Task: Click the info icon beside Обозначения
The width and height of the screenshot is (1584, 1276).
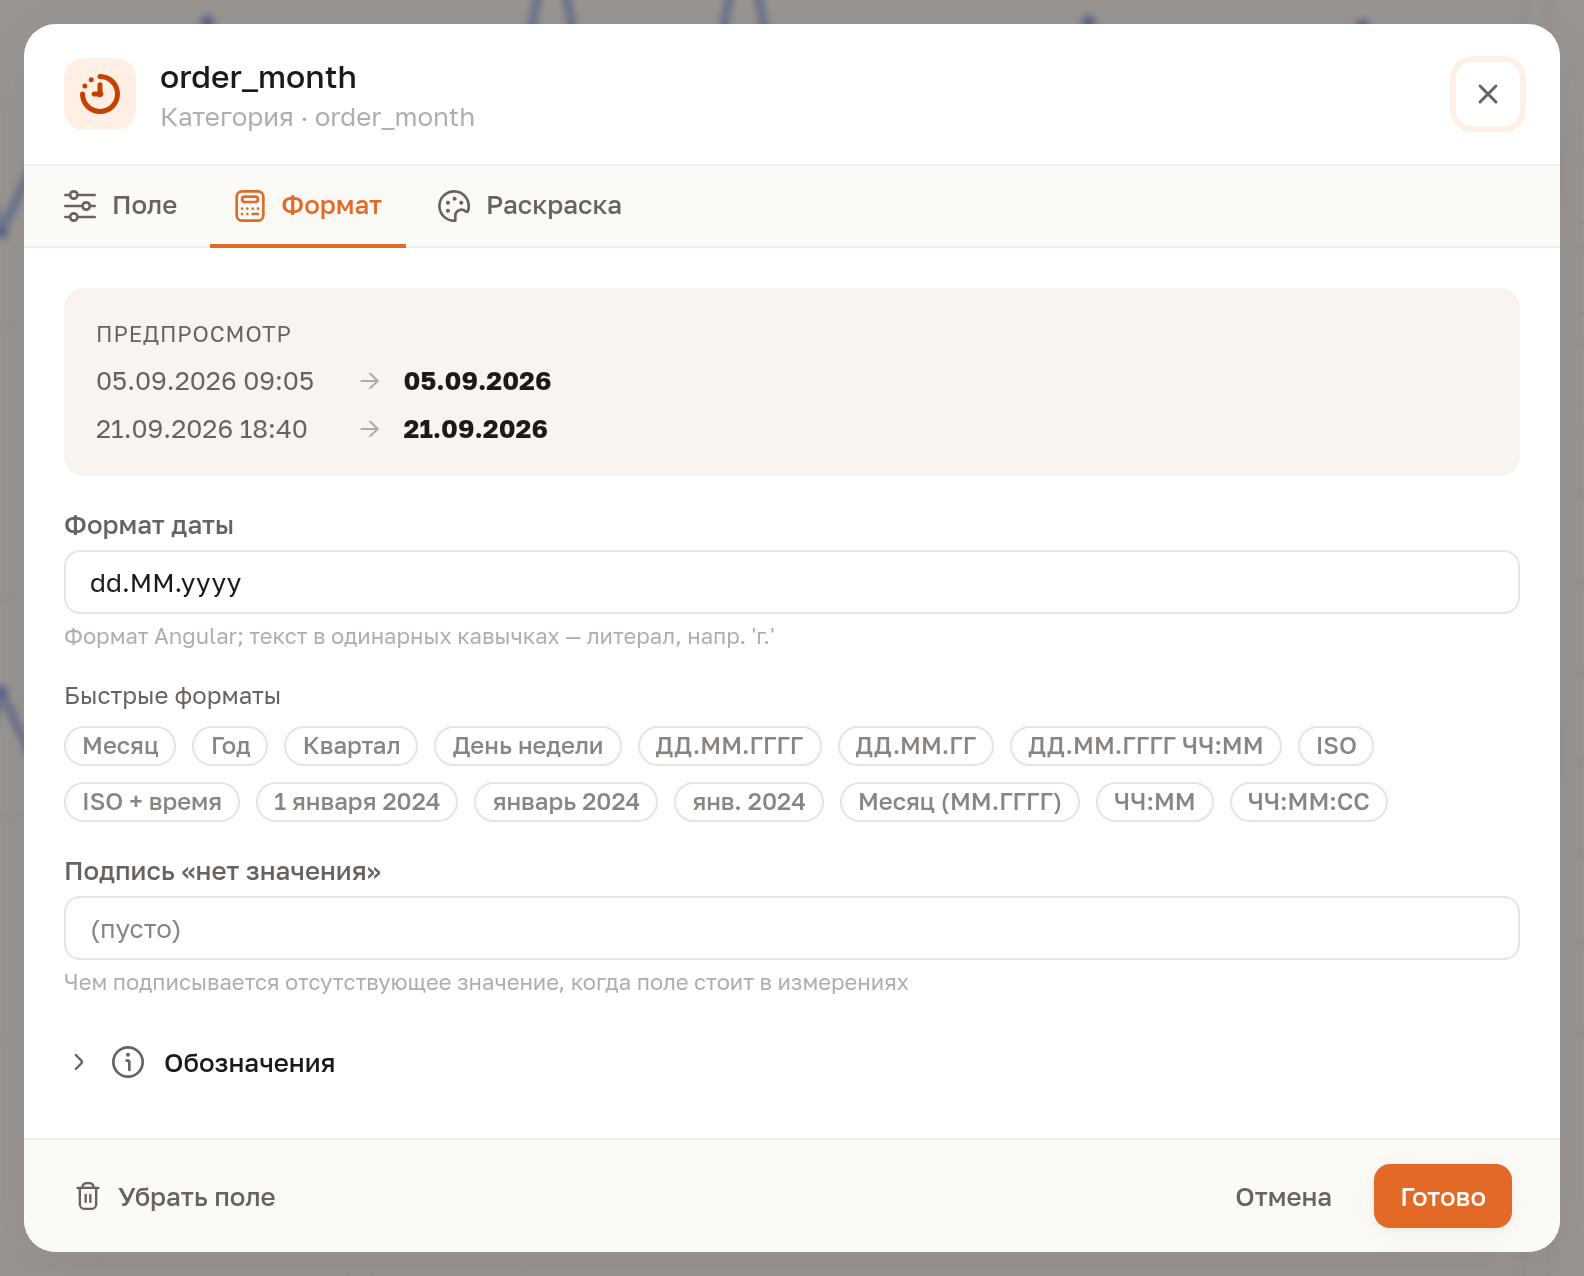Action: tap(128, 1062)
